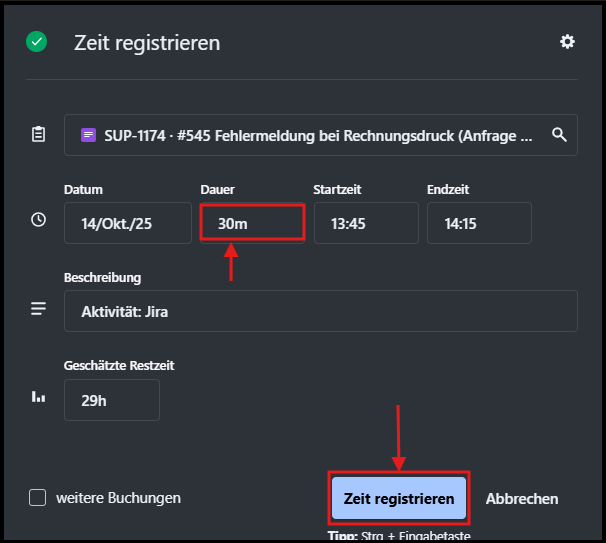
Task: Click the search magnifier in the issue field
Action: pos(559,135)
